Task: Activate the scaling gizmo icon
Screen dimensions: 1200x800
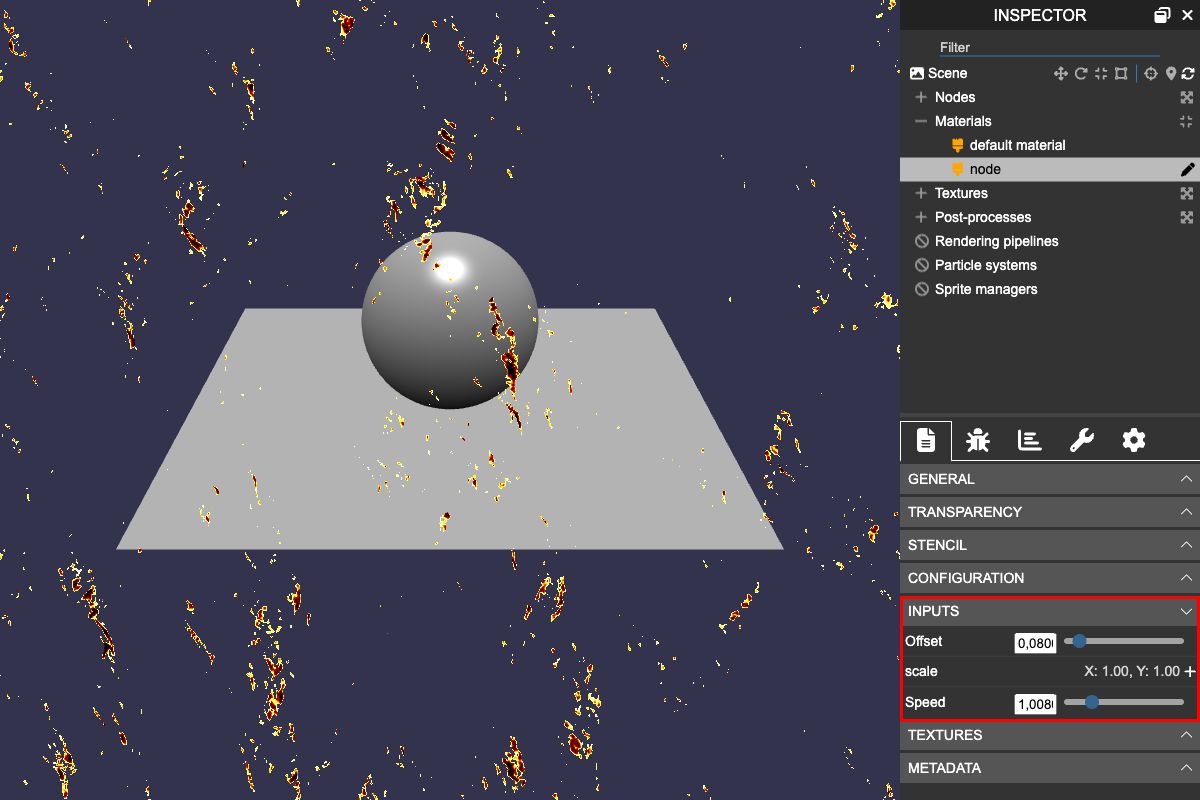Action: coord(1101,73)
